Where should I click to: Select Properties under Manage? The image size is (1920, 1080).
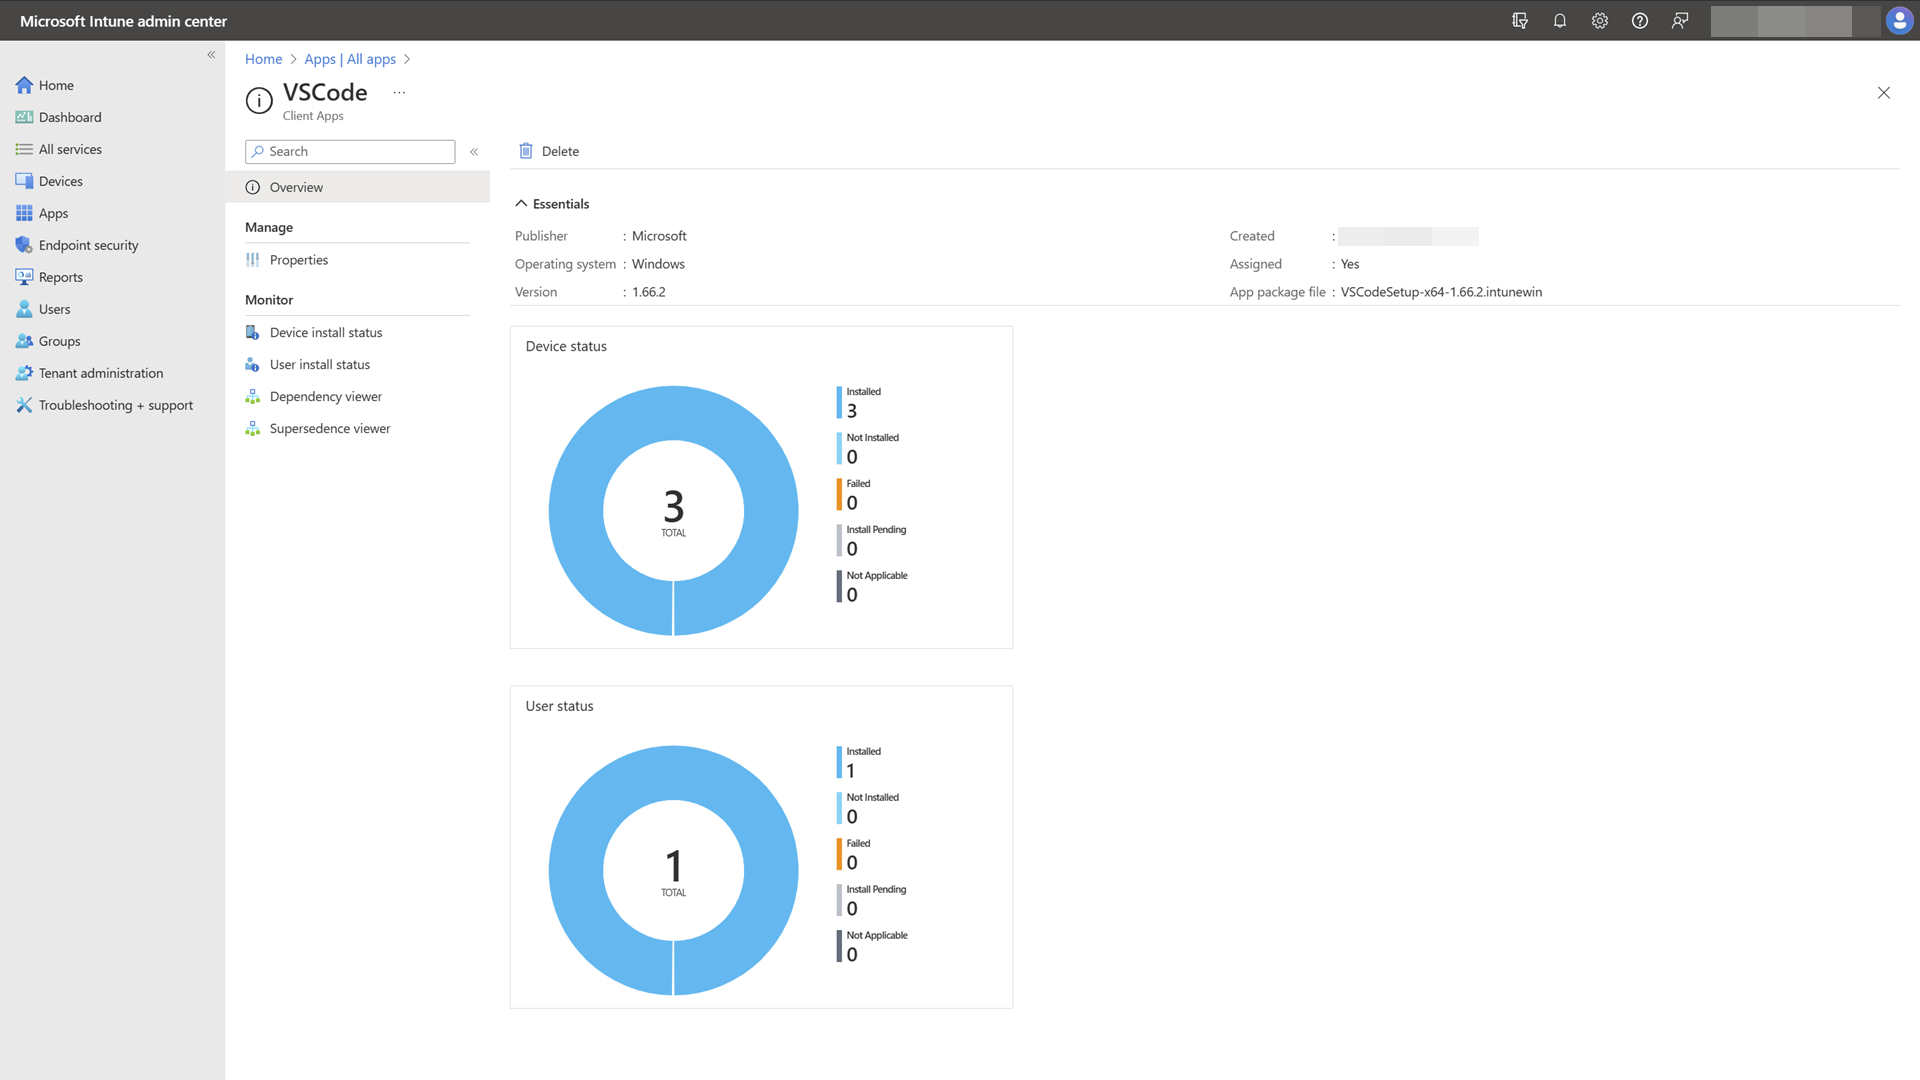pos(298,260)
